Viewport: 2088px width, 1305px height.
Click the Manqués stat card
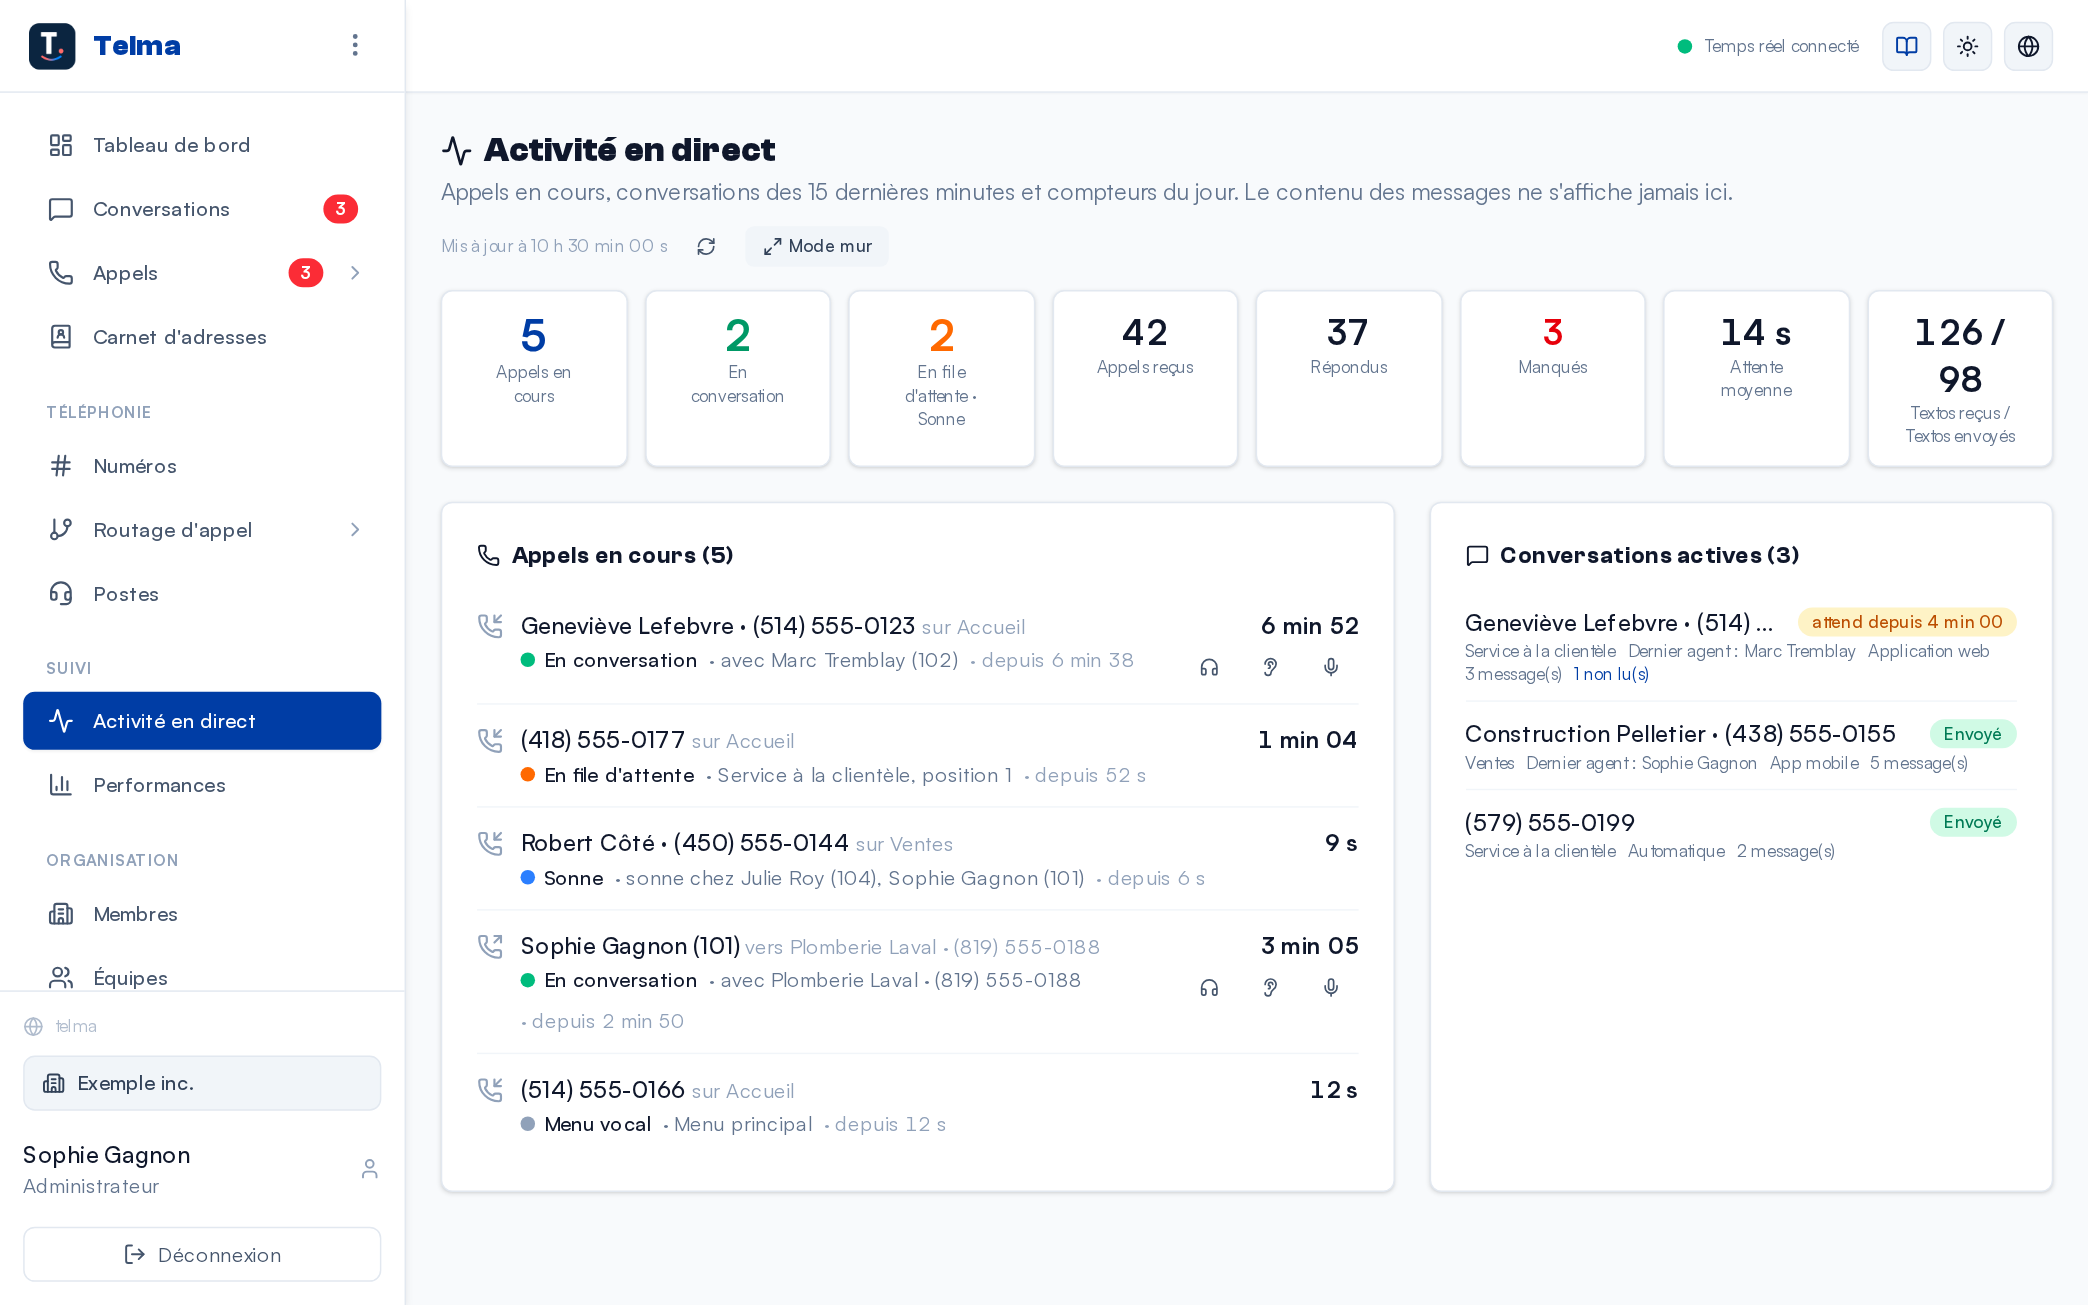[x=1552, y=379]
